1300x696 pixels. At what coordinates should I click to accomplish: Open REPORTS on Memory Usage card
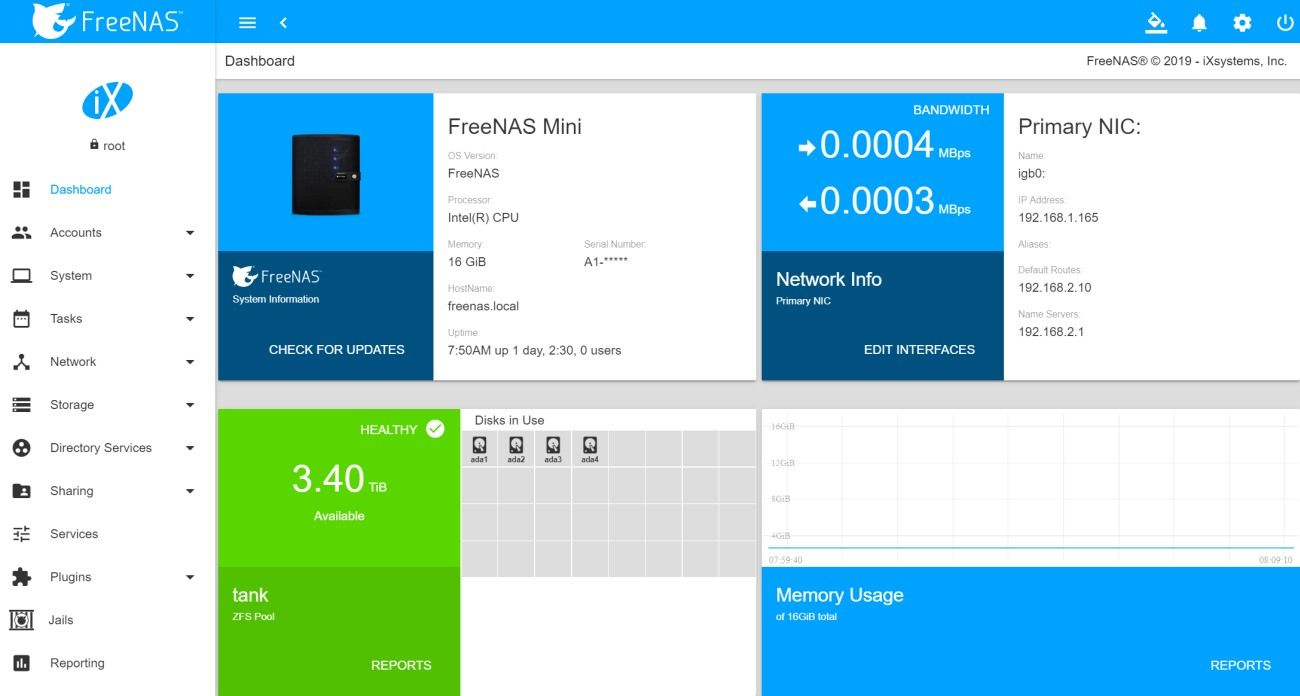(x=1240, y=665)
